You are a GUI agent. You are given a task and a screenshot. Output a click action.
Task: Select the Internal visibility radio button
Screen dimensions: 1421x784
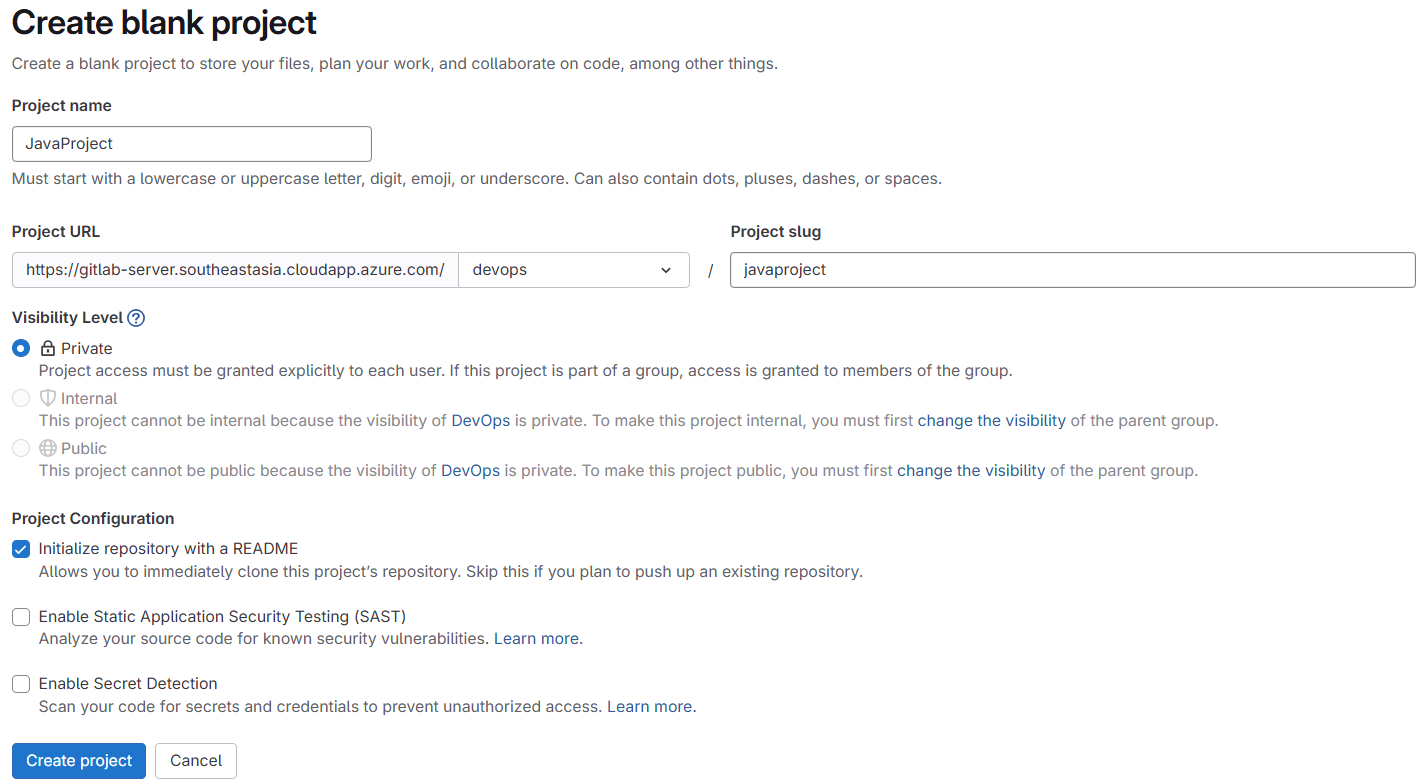click(20, 397)
